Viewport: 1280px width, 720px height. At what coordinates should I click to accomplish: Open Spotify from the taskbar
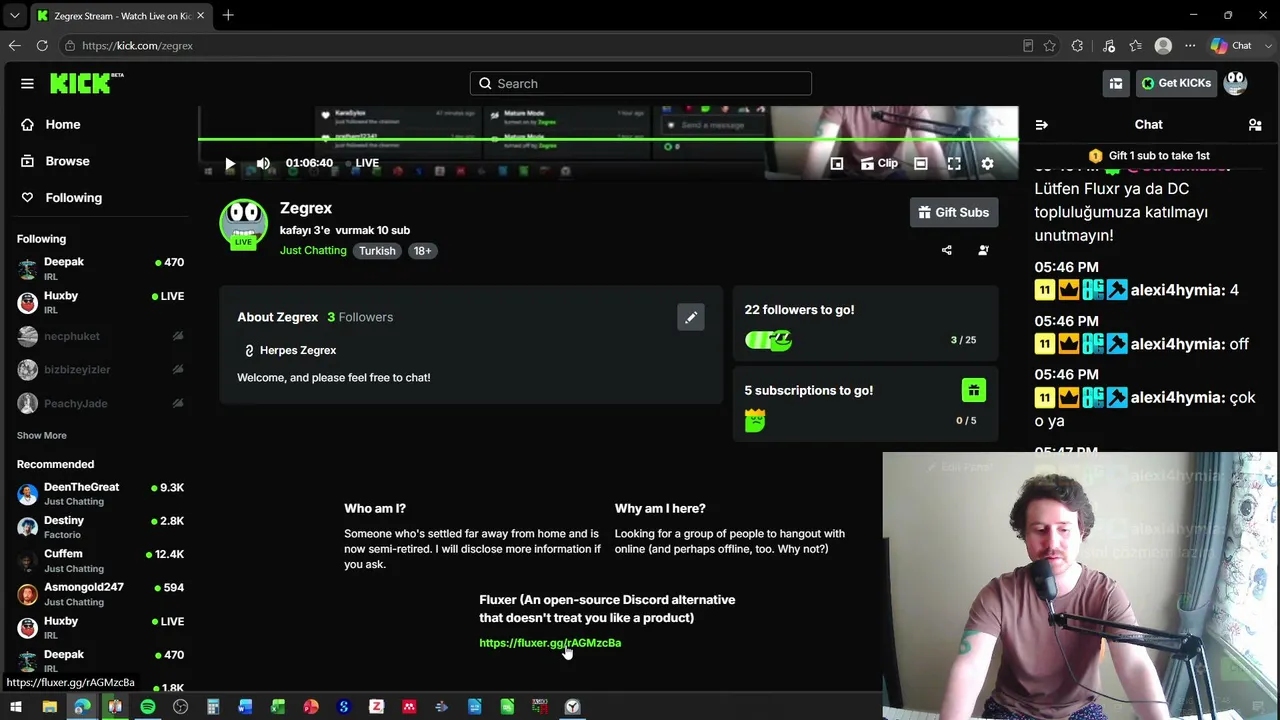click(147, 707)
